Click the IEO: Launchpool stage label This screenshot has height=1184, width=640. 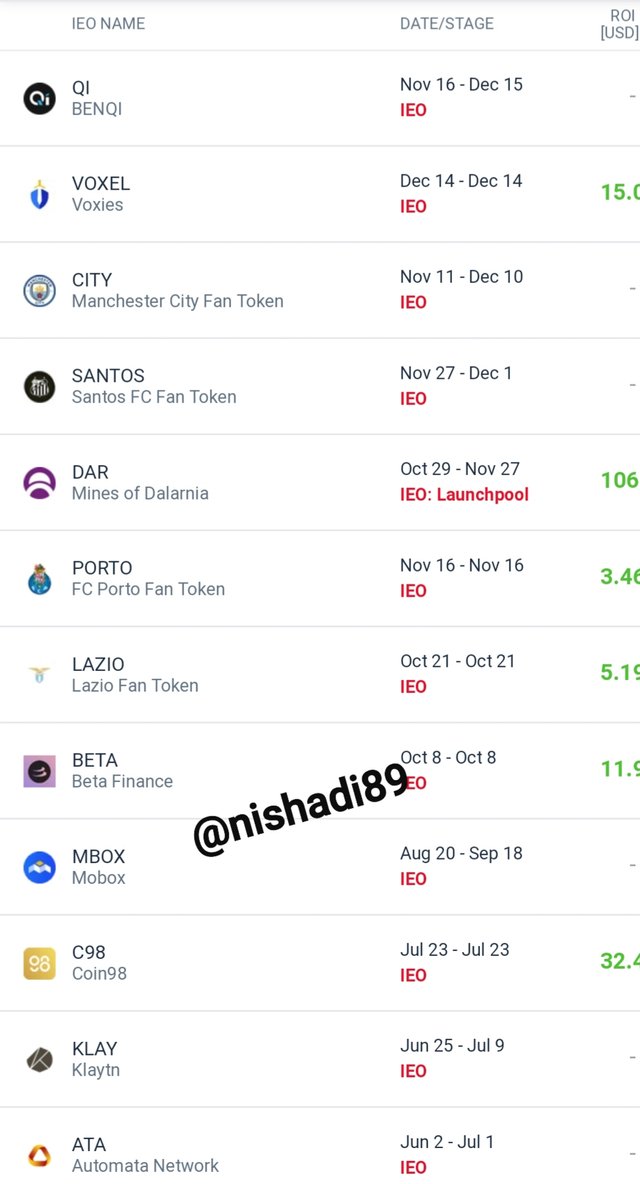click(x=464, y=495)
